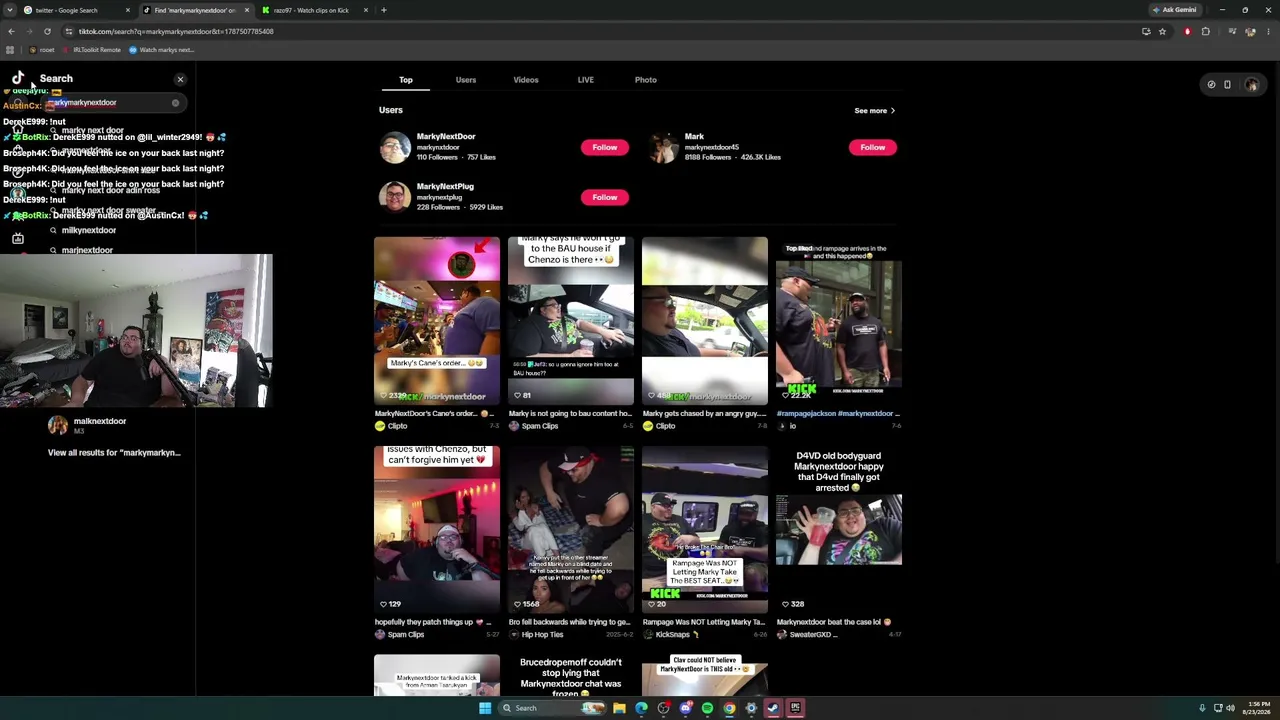
Task: Open a new browser tab
Action: [x=383, y=10]
